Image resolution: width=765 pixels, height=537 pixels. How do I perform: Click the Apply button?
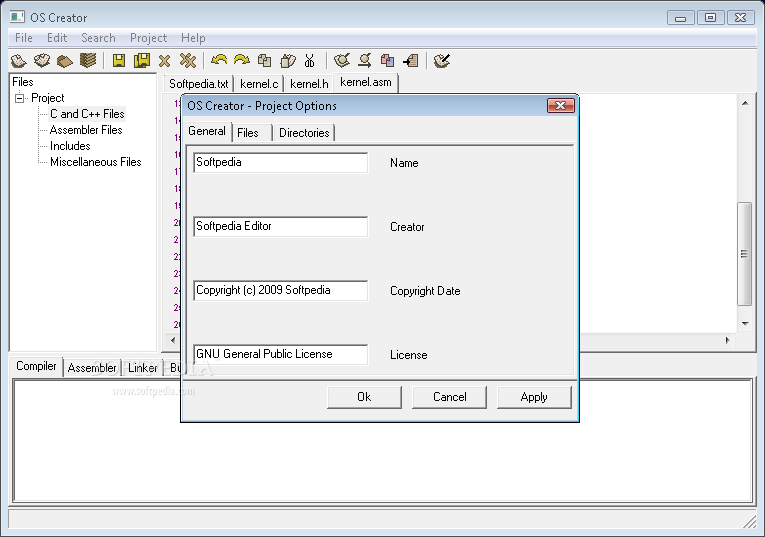click(534, 397)
